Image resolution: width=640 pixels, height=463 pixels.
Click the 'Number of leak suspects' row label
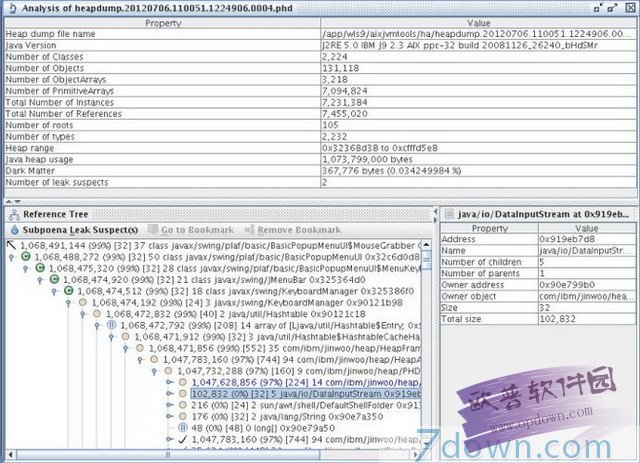point(57,183)
